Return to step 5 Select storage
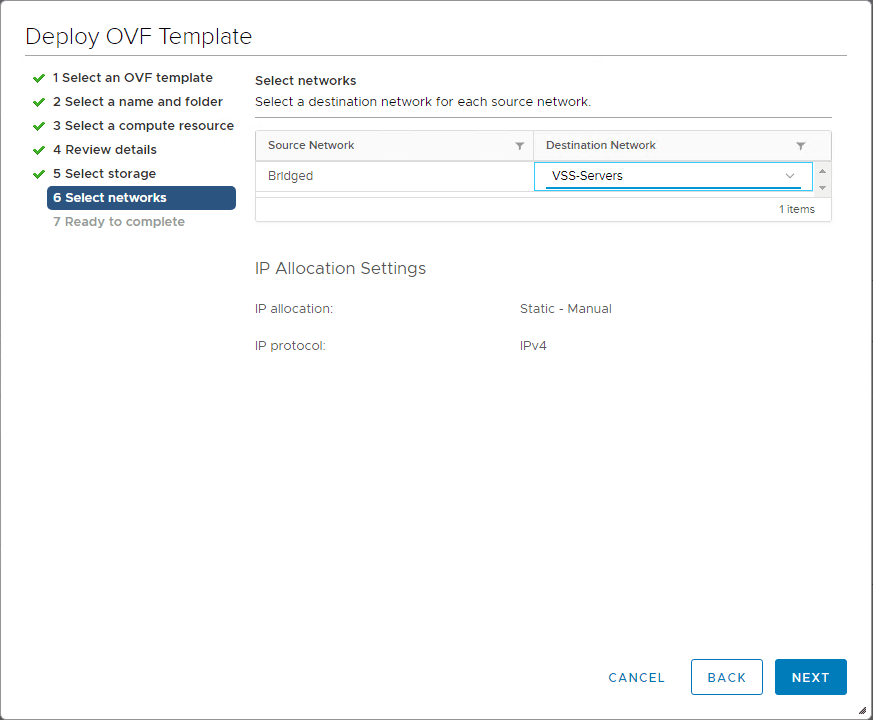The height and width of the screenshot is (720, 873). point(104,174)
